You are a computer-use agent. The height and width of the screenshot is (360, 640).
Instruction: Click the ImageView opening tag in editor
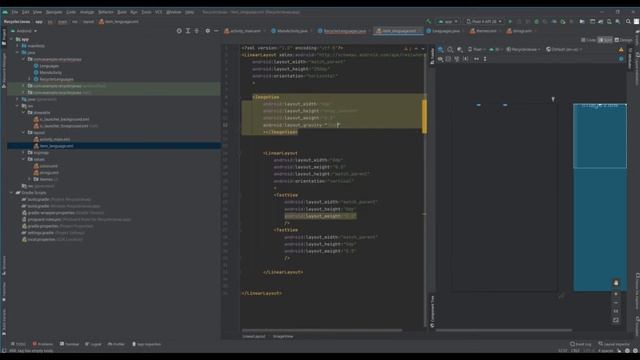pos(266,97)
